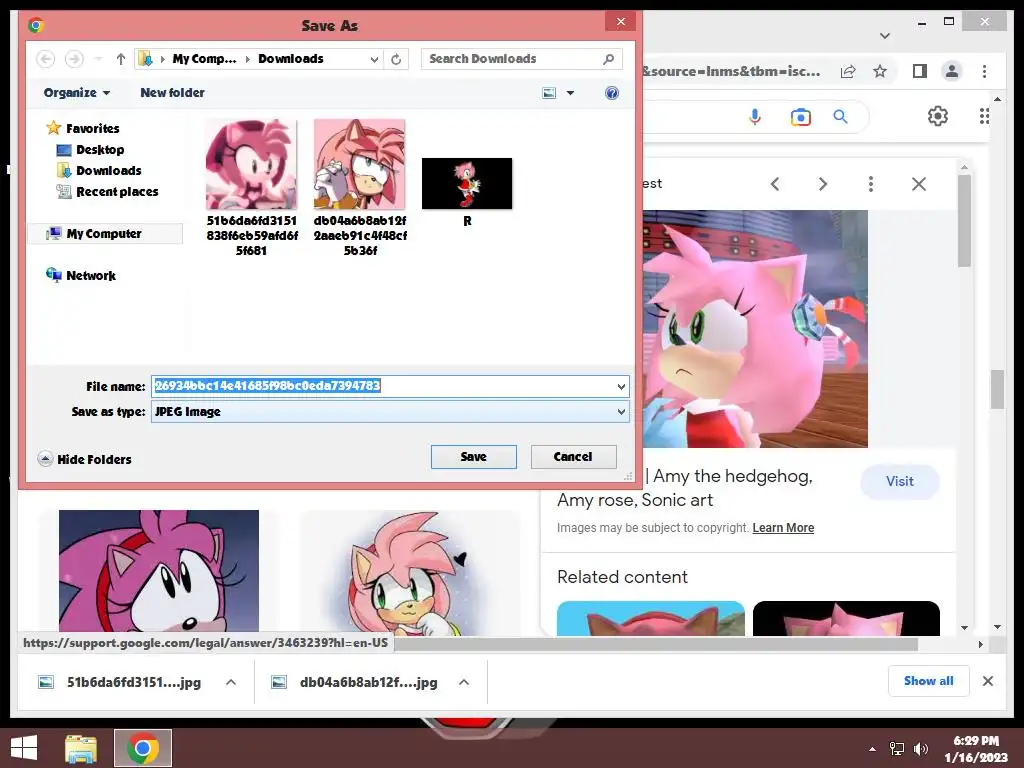Cancel the Save As dialog
Viewport: 1024px width, 768px height.
(x=573, y=456)
